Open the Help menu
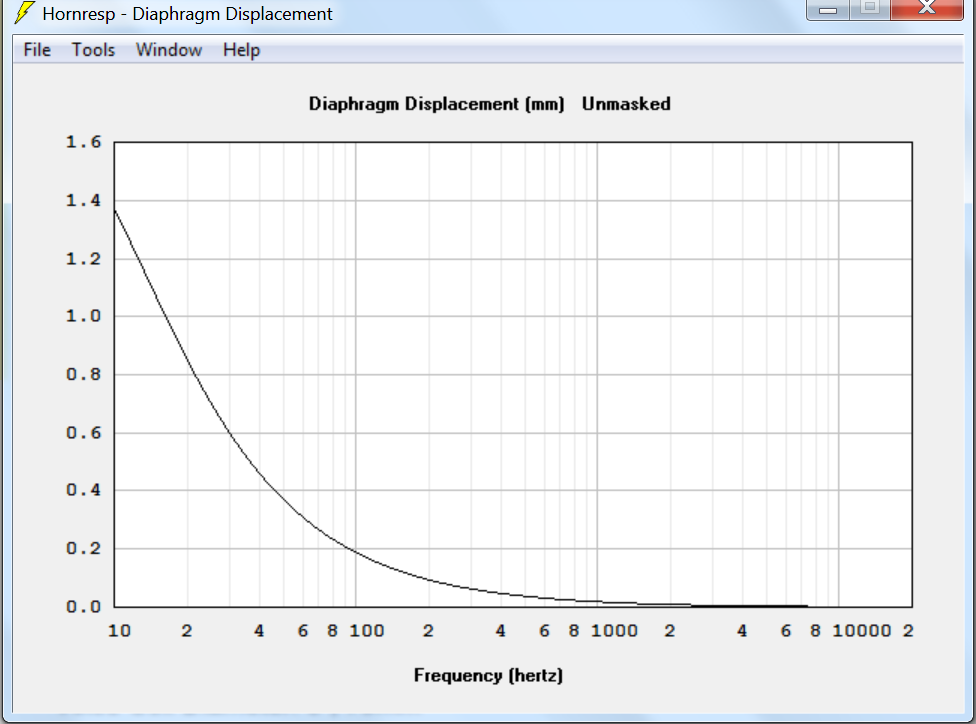 (x=242, y=50)
